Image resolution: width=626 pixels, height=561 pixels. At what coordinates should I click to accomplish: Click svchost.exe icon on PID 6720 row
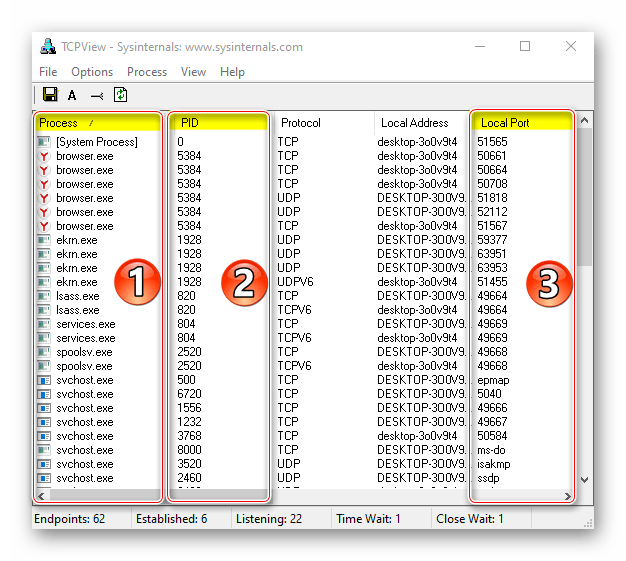(x=44, y=394)
